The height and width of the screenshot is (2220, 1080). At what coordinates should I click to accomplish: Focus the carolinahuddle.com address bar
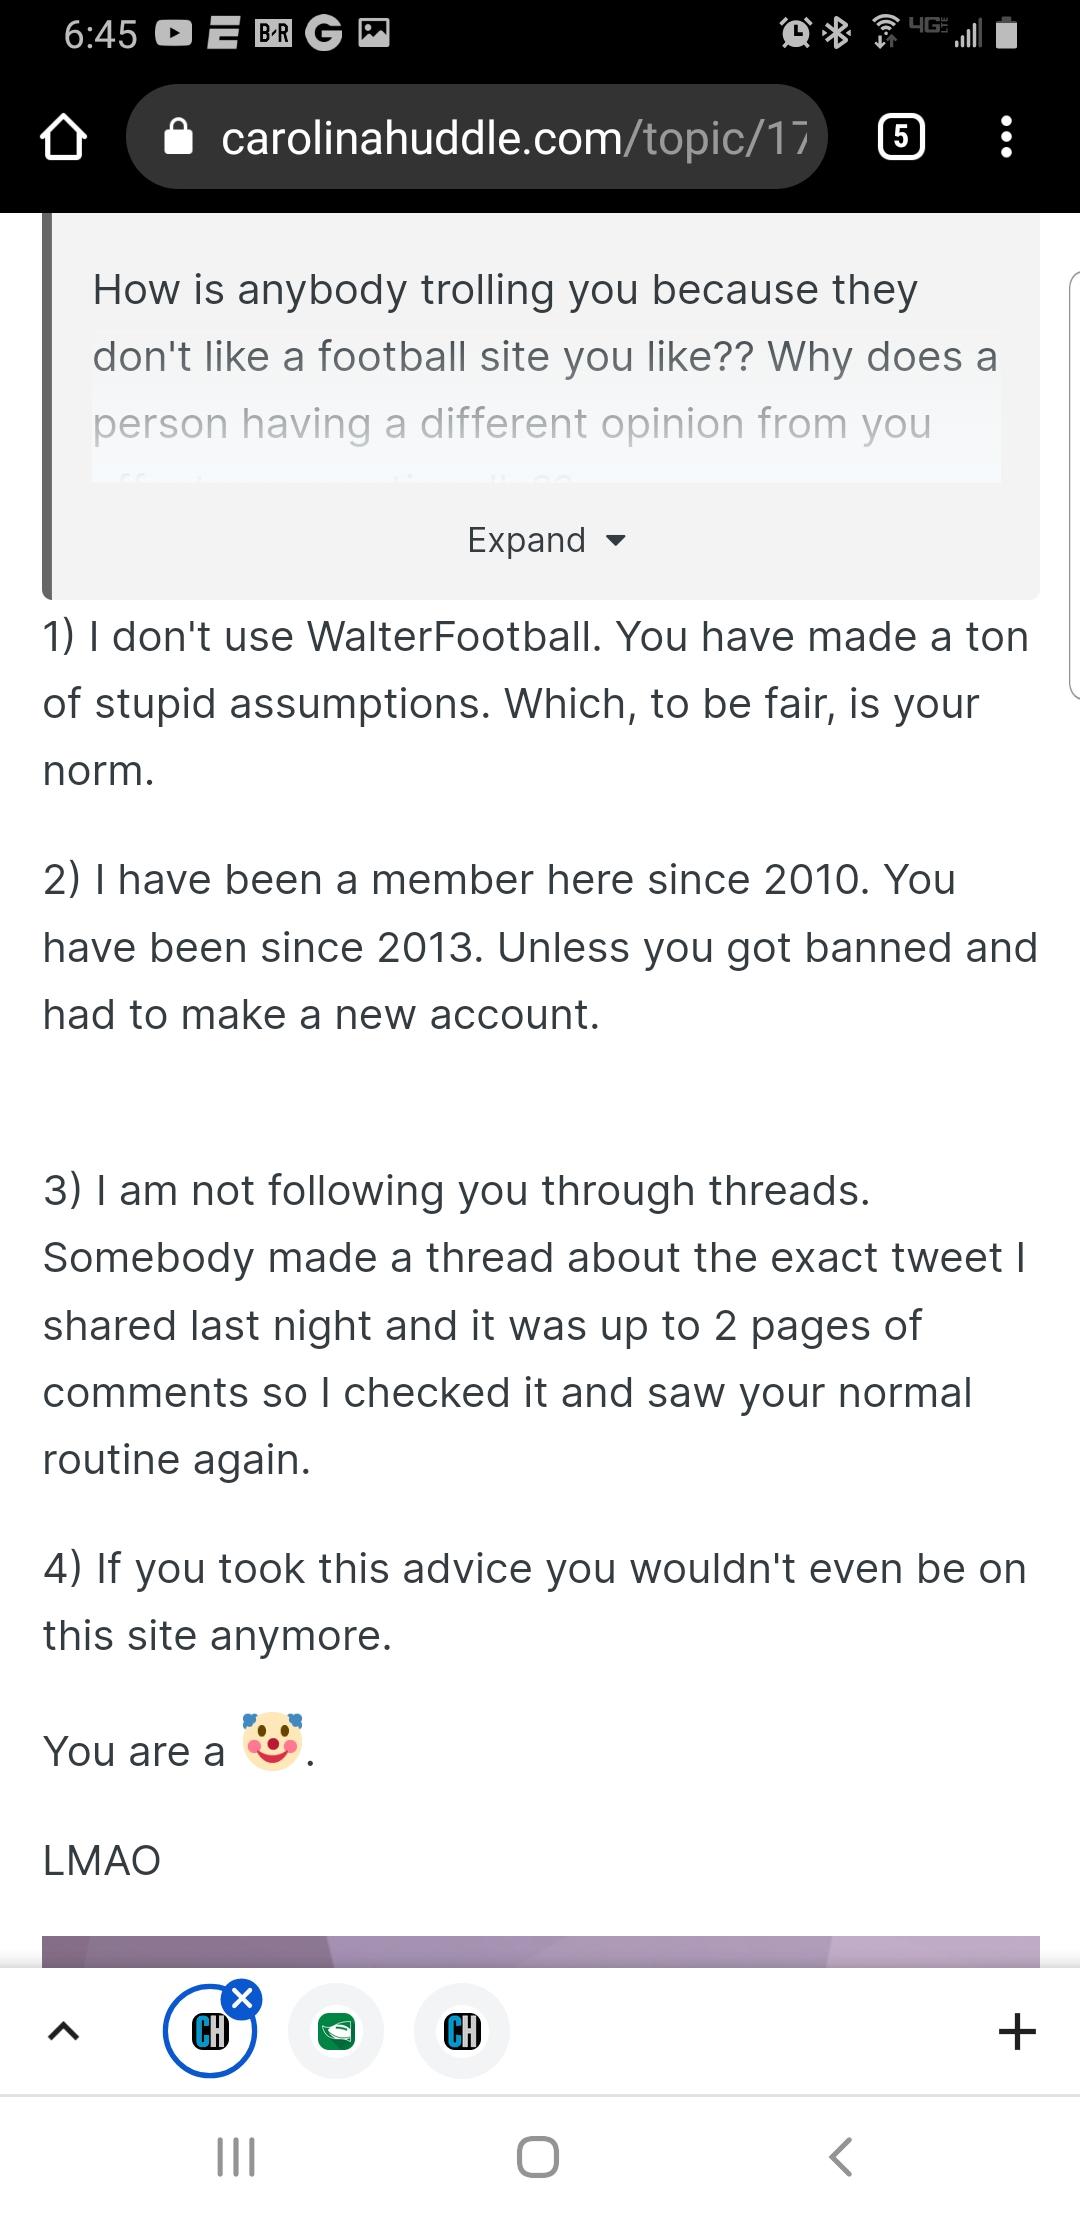click(x=477, y=137)
